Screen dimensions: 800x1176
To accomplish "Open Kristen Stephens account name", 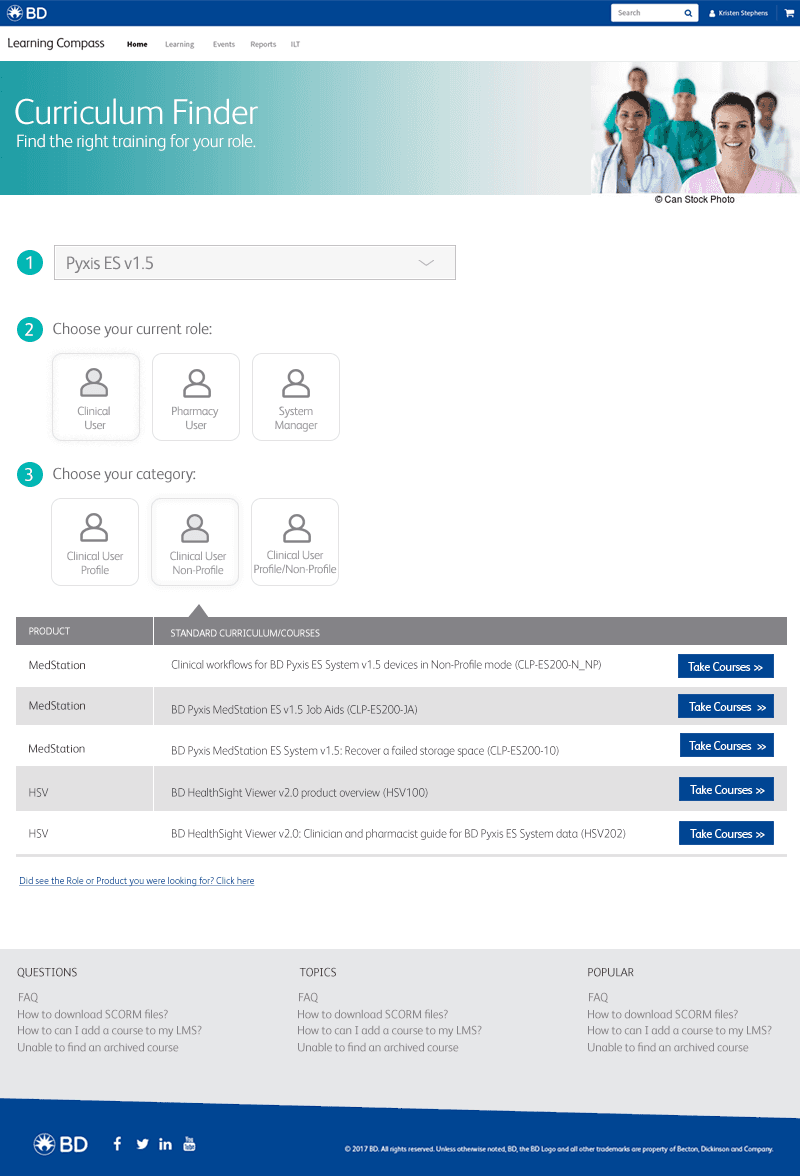I will click(x=743, y=14).
